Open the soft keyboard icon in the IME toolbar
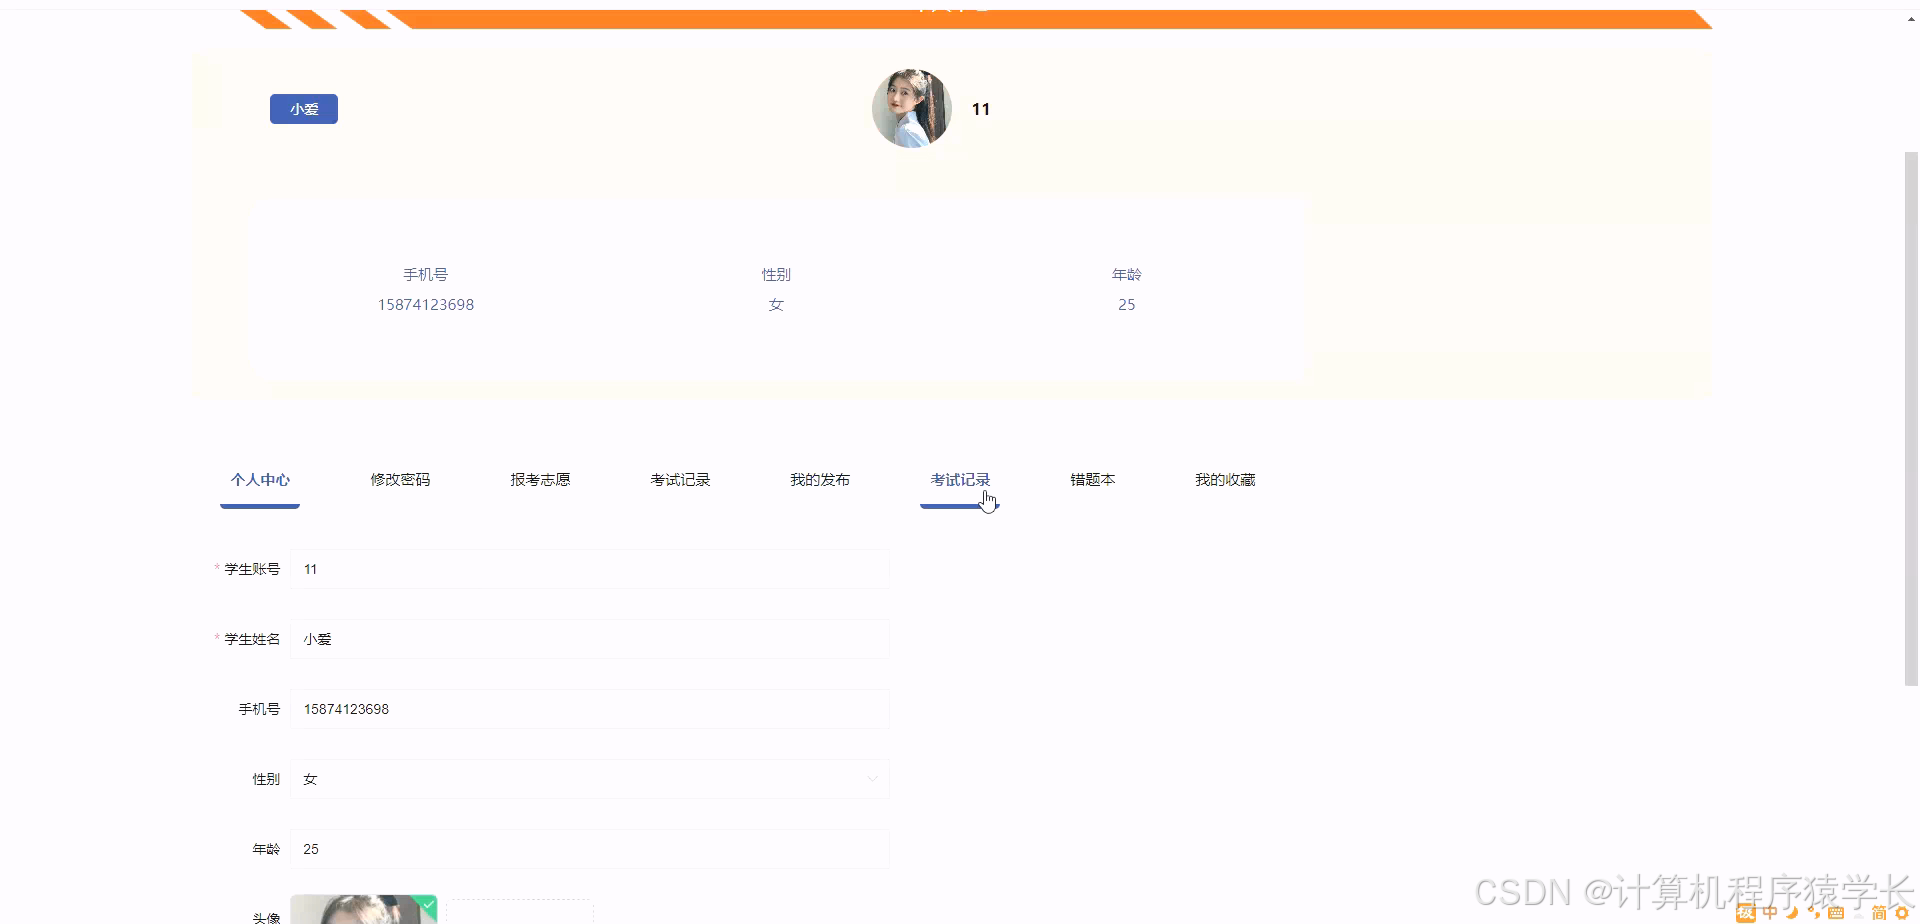Image resolution: width=1920 pixels, height=924 pixels. tap(1836, 913)
